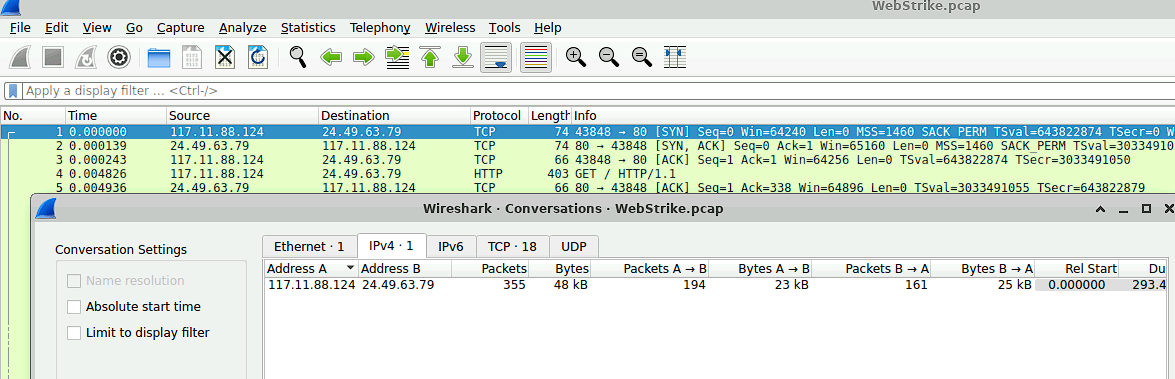Select packet 2 SYN, ACK row
Viewport: 1175px width, 379px height.
pyautogui.click(x=588, y=145)
